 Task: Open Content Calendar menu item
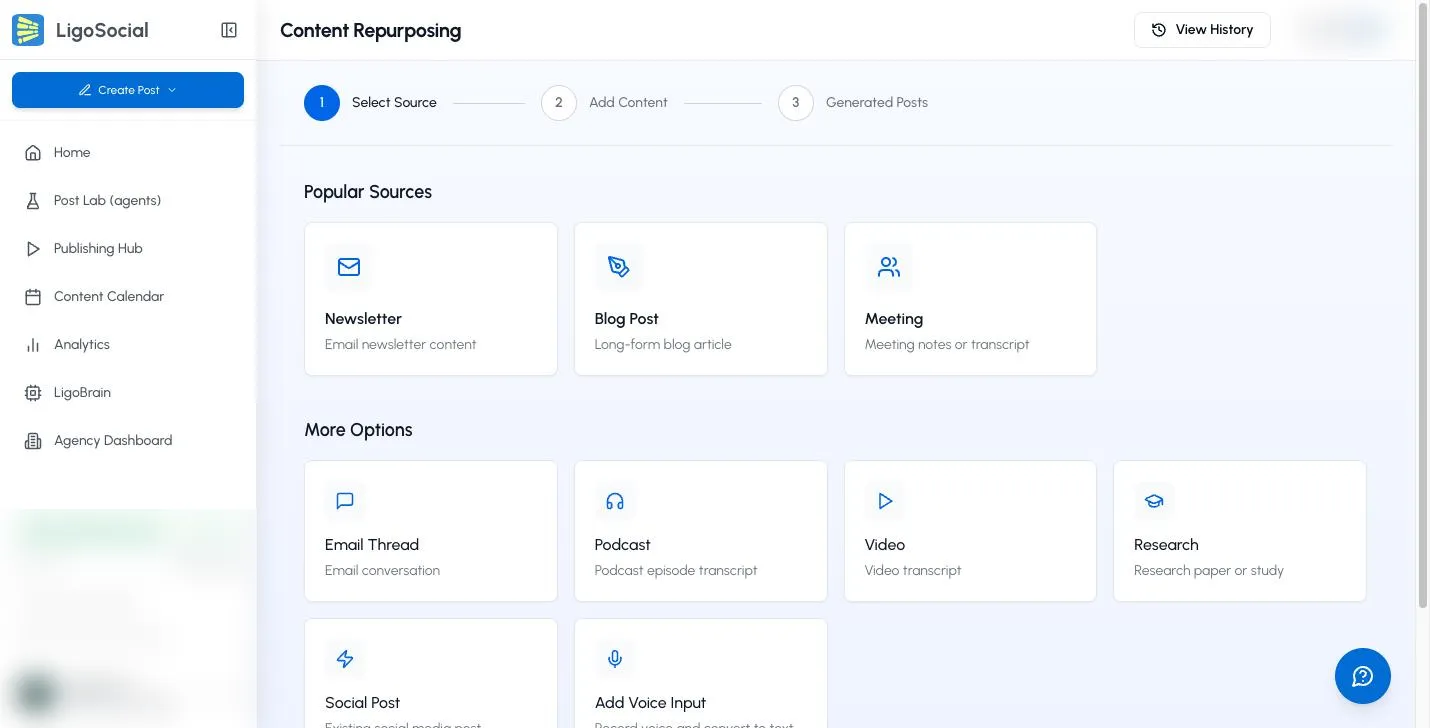pyautogui.click(x=128, y=297)
